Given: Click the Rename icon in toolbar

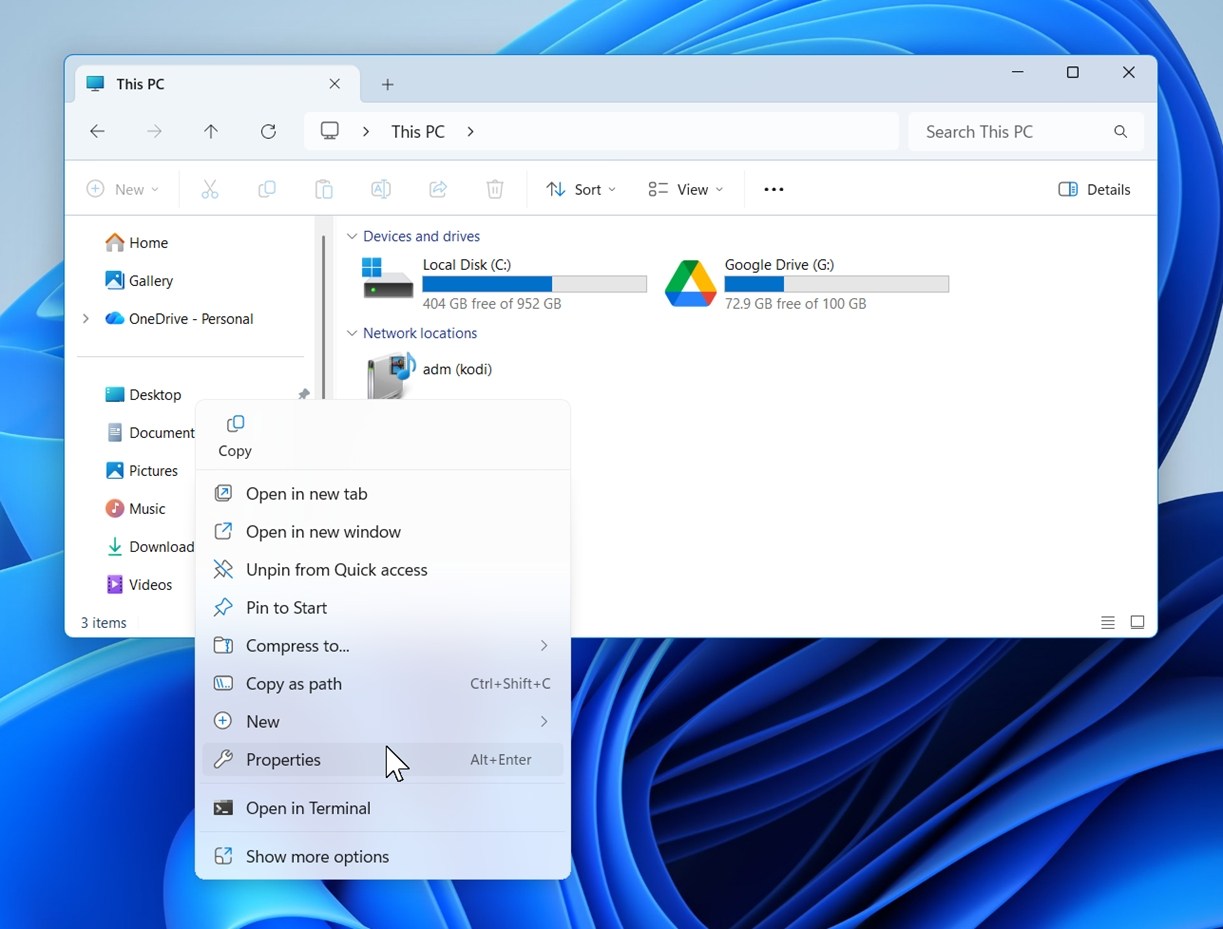Looking at the screenshot, I should pos(380,189).
